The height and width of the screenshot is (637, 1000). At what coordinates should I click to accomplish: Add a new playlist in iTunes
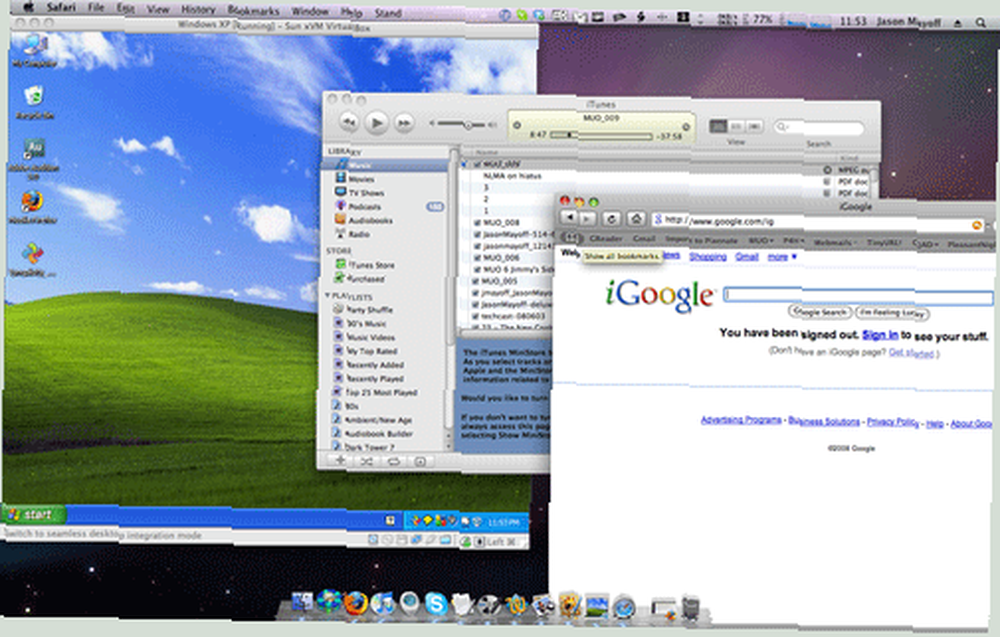pyautogui.click(x=341, y=460)
